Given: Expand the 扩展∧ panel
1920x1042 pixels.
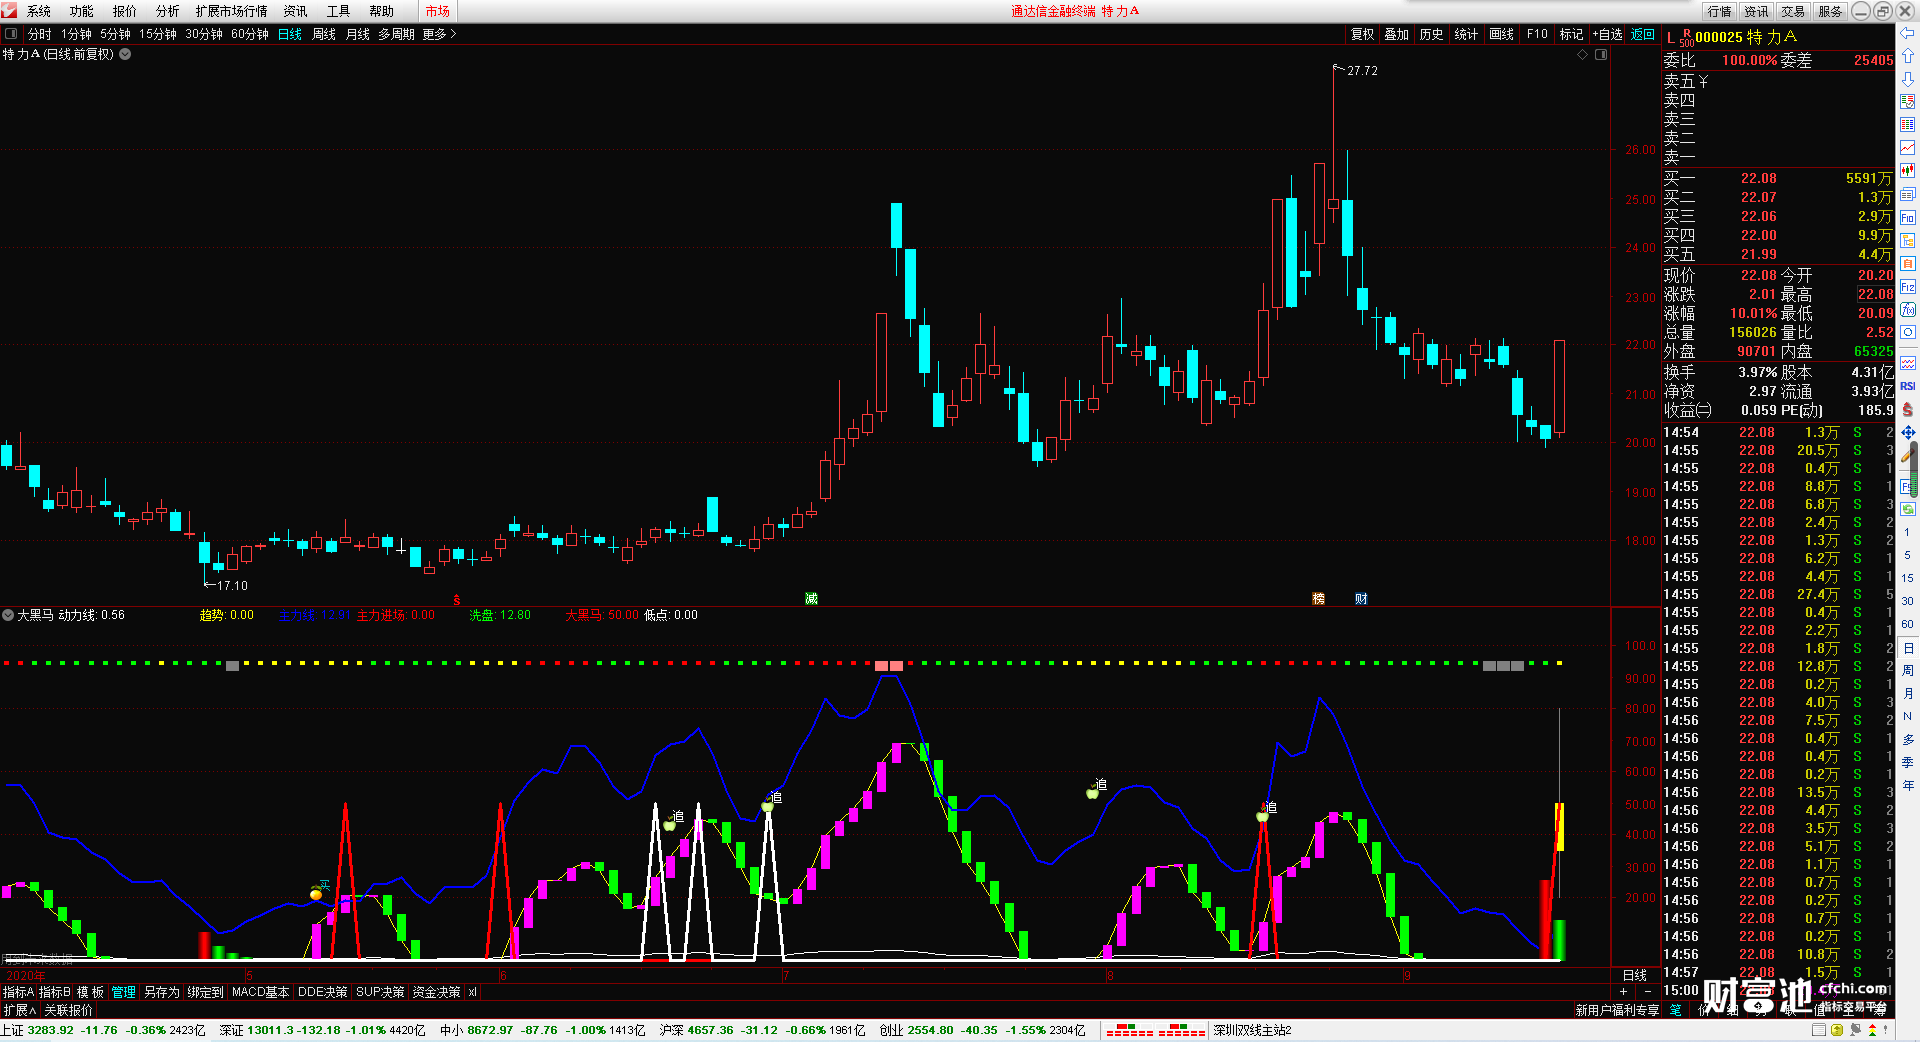Looking at the screenshot, I should (19, 1010).
